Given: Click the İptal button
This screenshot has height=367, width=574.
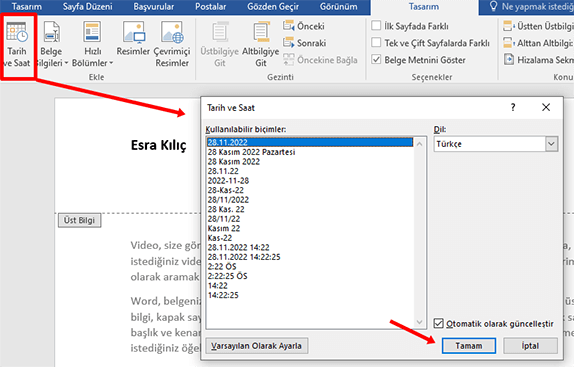Looking at the screenshot, I should [530, 346].
